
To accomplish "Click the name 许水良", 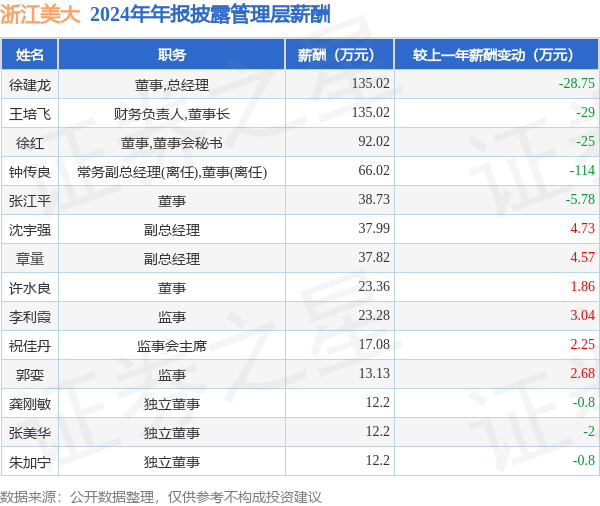I will pyautogui.click(x=29, y=288).
